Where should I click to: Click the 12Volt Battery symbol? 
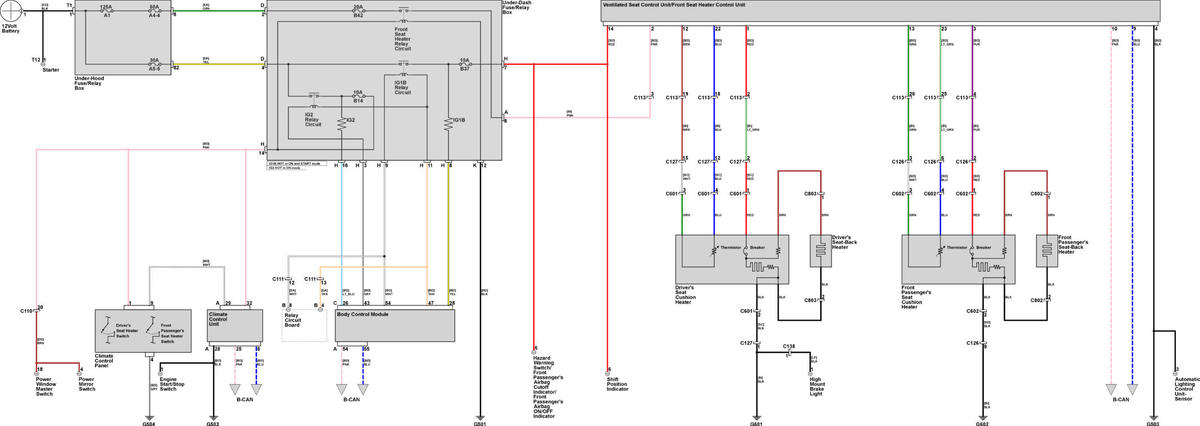coord(10,10)
